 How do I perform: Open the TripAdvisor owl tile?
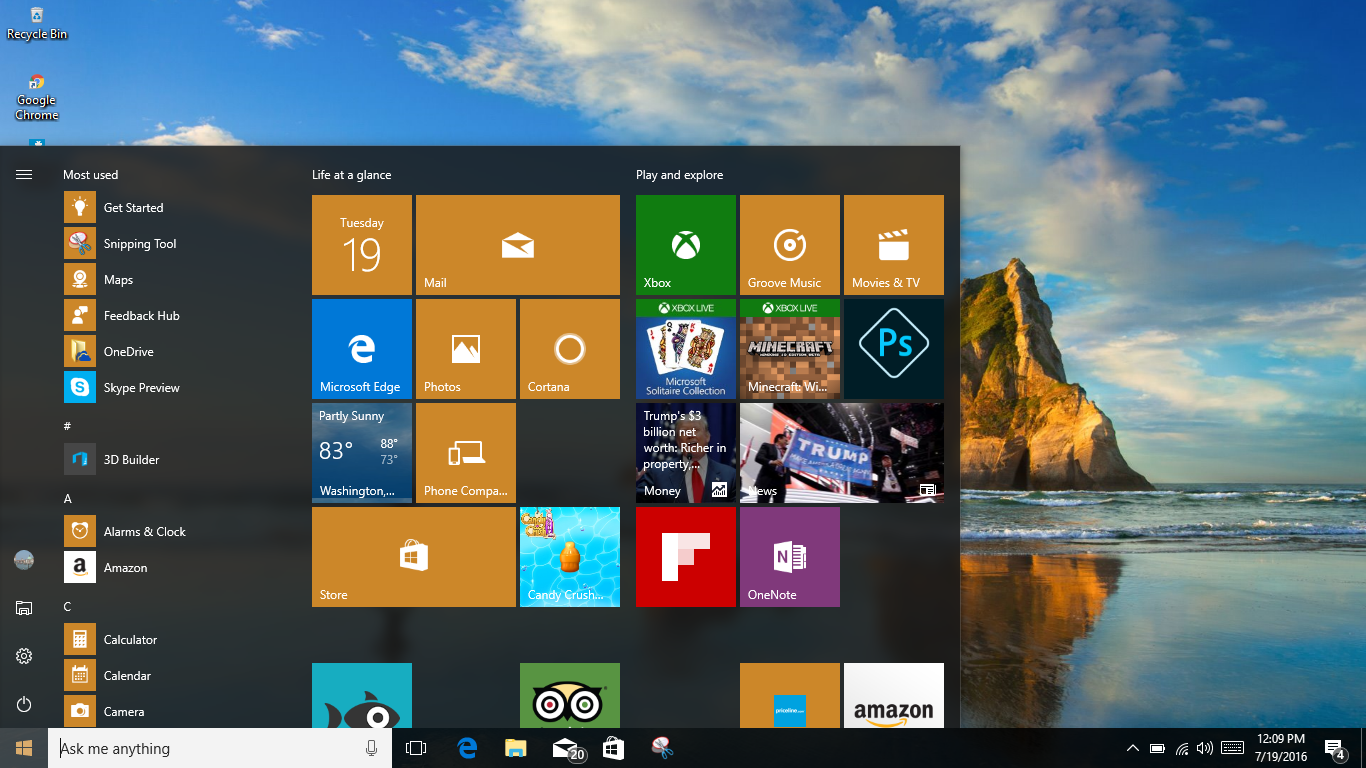pyautogui.click(x=570, y=695)
